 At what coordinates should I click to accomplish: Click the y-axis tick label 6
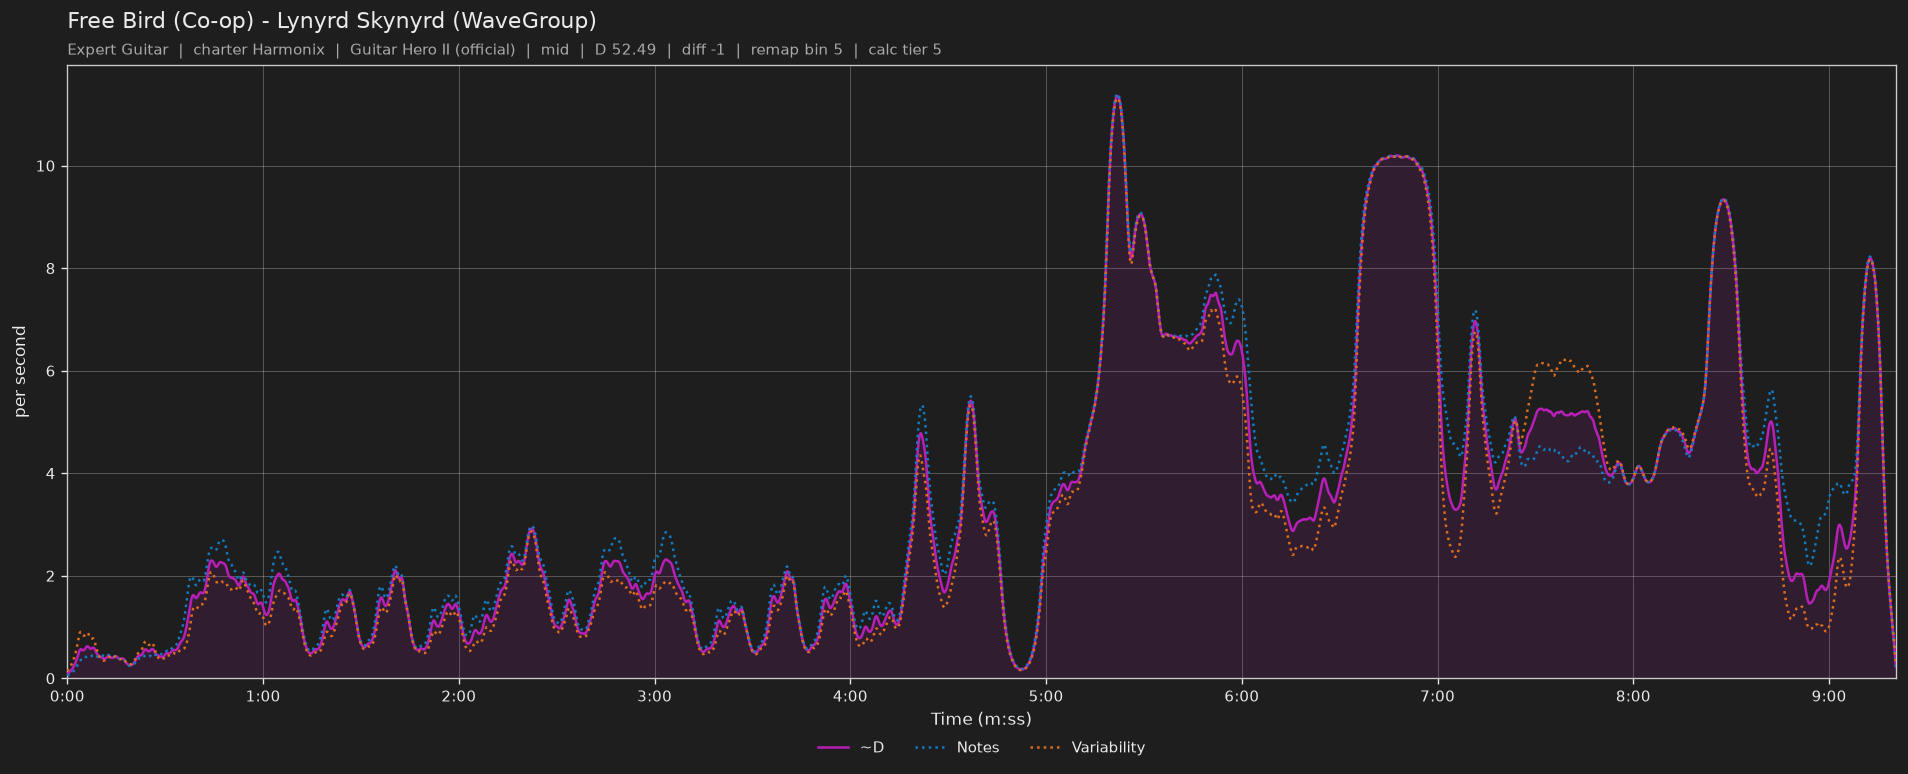(x=51, y=372)
